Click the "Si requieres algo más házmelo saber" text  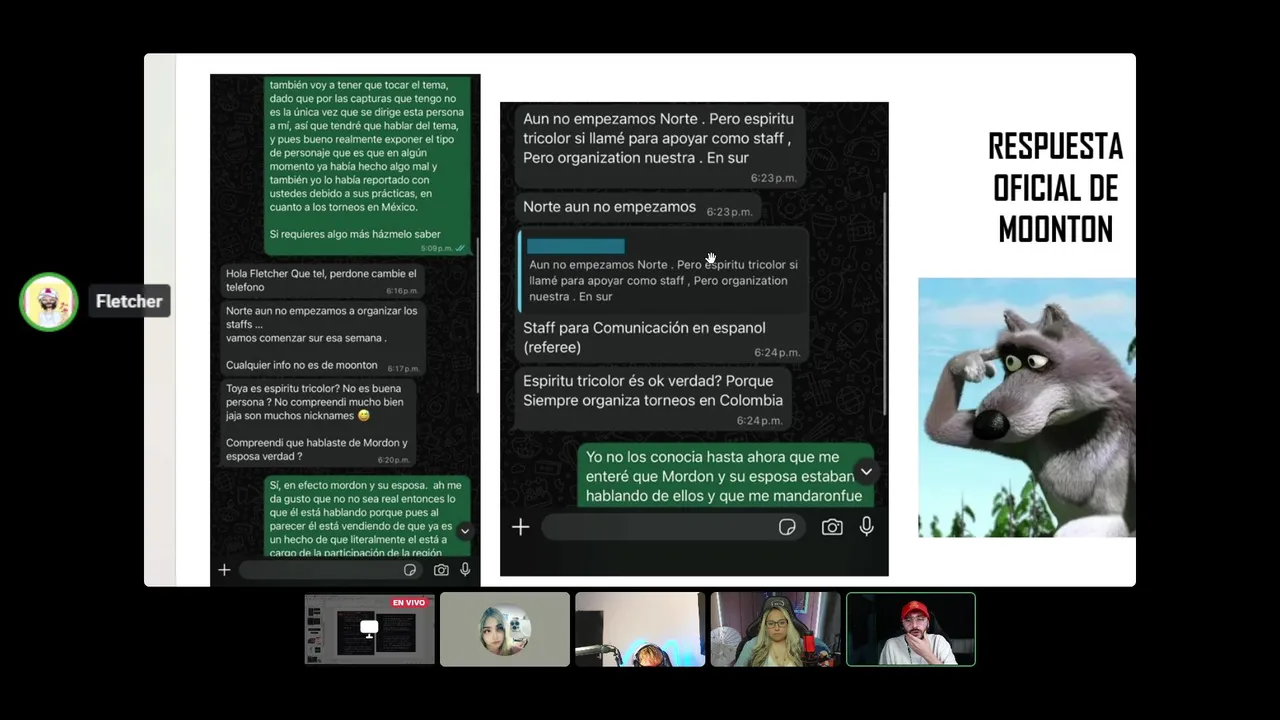coord(355,234)
